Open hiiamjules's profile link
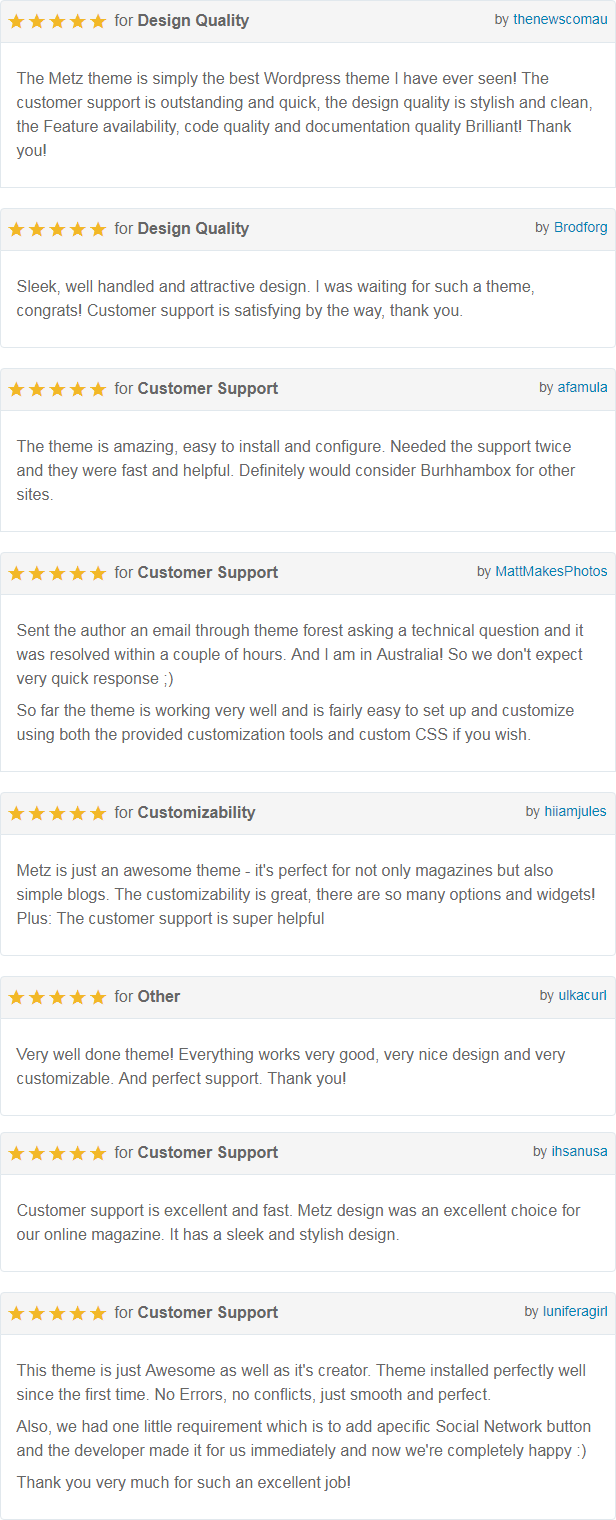 click(x=575, y=812)
